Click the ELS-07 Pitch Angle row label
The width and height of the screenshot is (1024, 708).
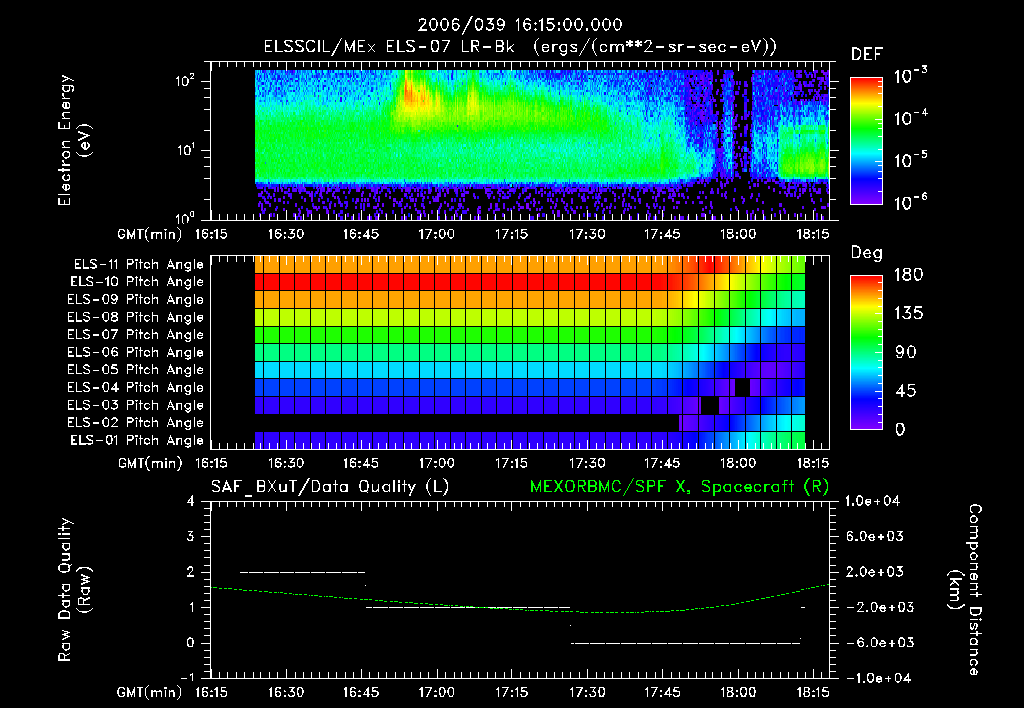pos(136,335)
